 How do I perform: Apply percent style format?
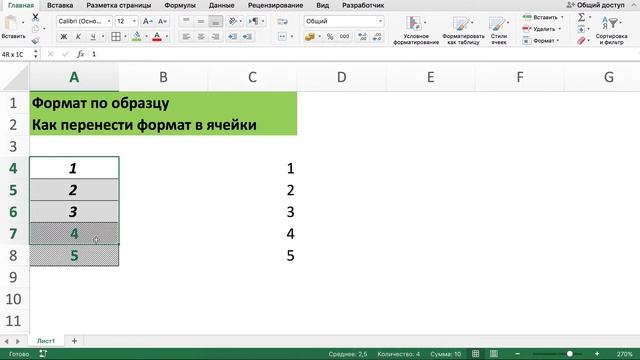tap(330, 37)
